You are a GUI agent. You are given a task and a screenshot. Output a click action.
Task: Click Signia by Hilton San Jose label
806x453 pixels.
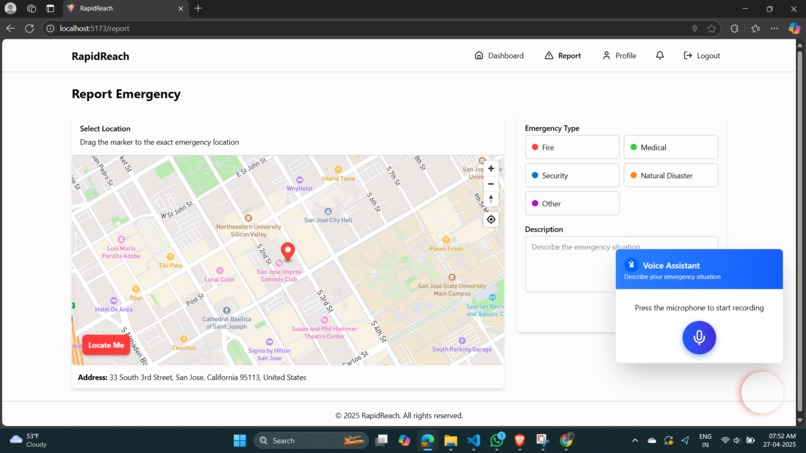[x=269, y=354]
